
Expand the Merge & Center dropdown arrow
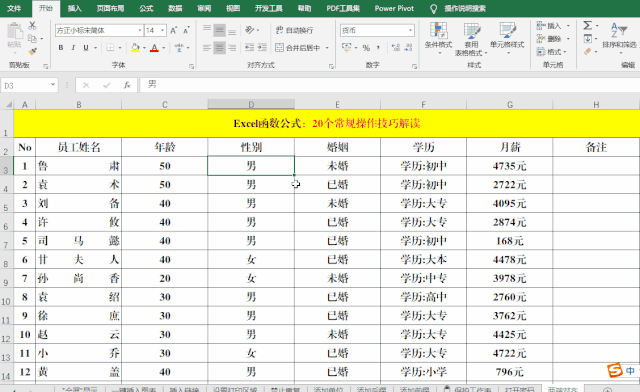(x=327, y=48)
